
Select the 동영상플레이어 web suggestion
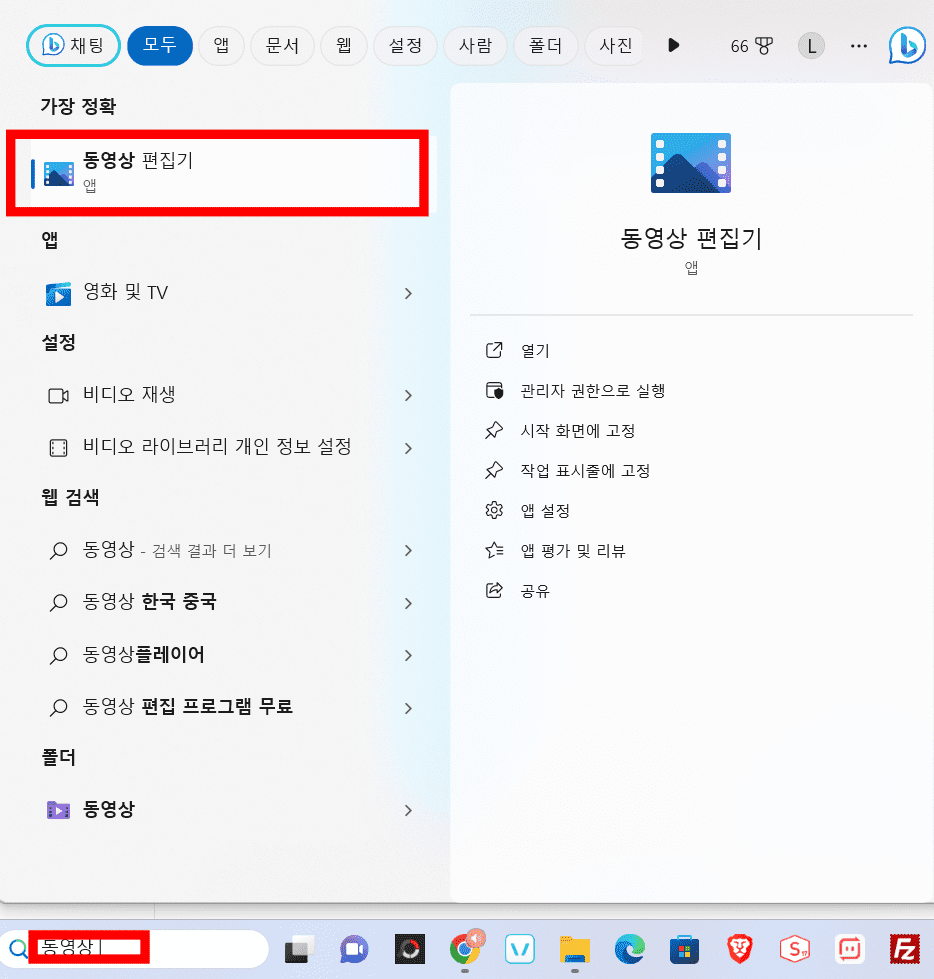coord(217,655)
